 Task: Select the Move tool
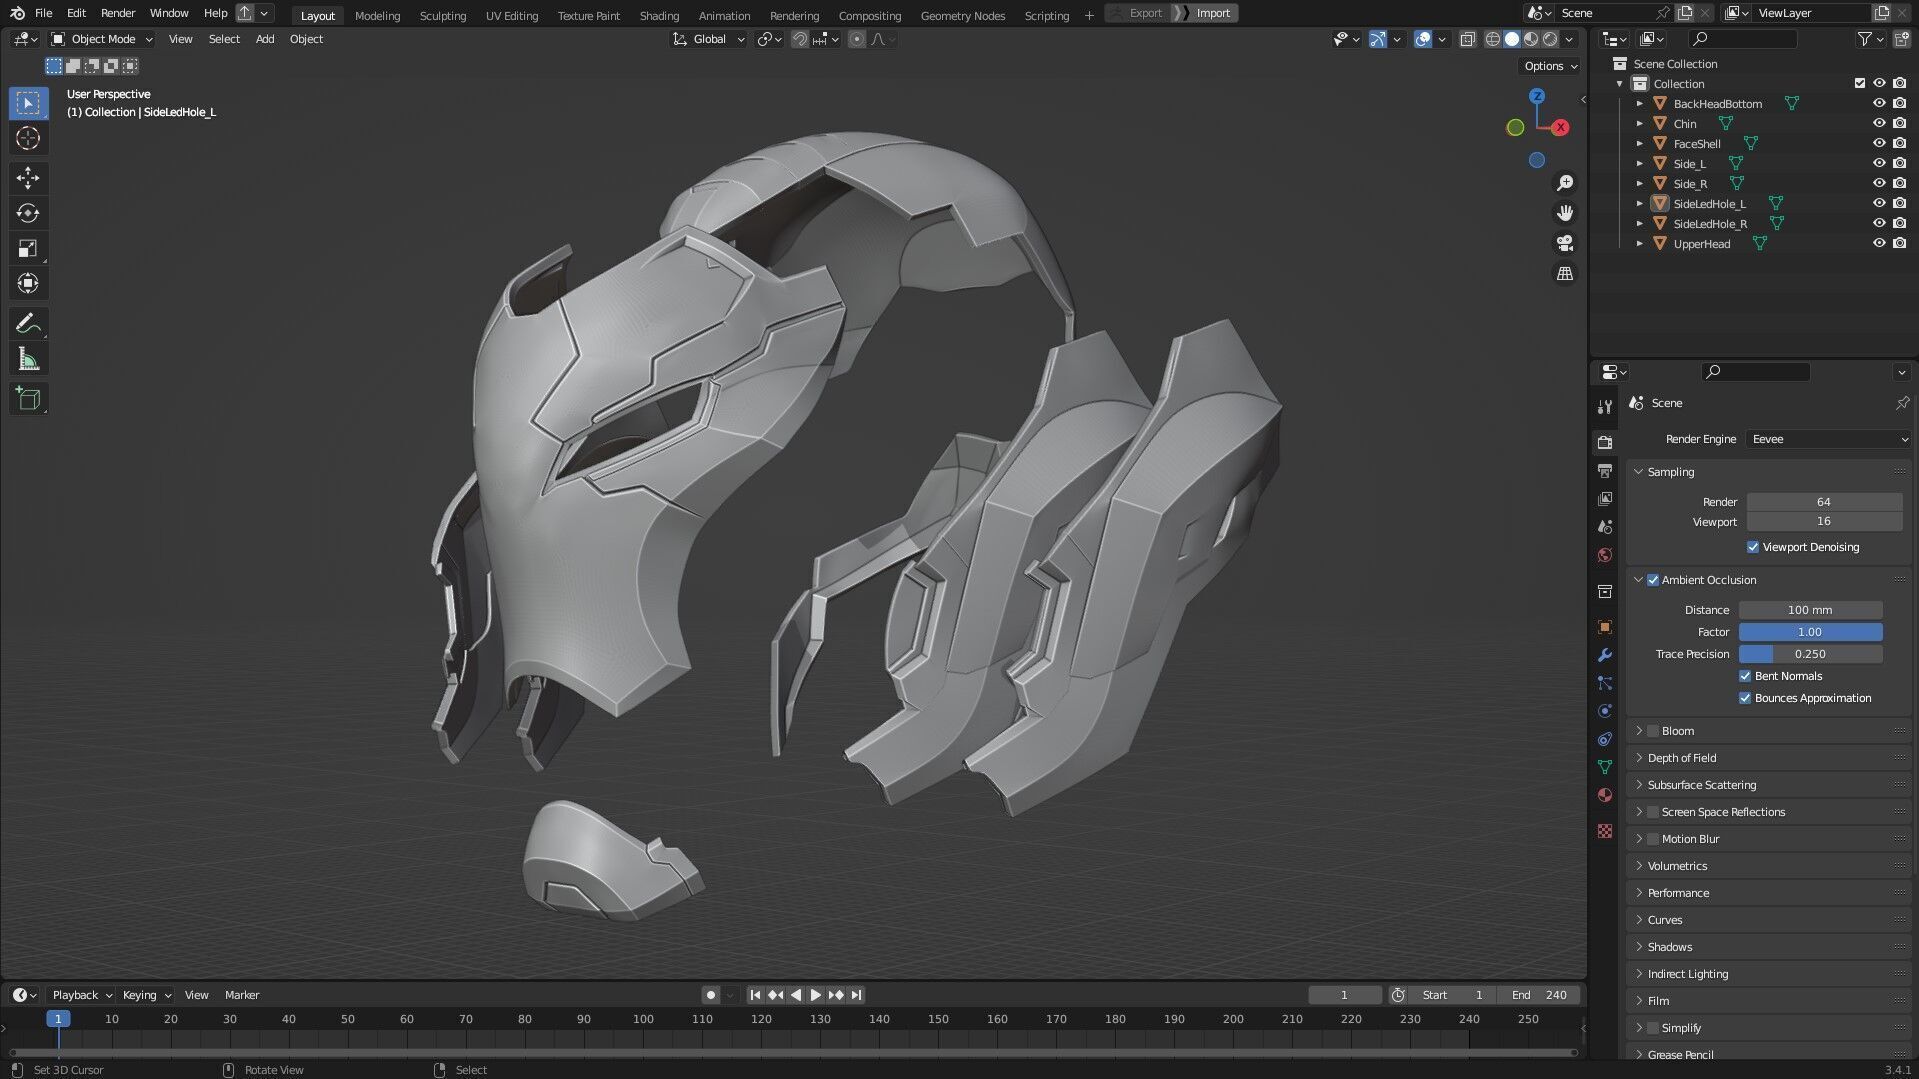[x=28, y=178]
